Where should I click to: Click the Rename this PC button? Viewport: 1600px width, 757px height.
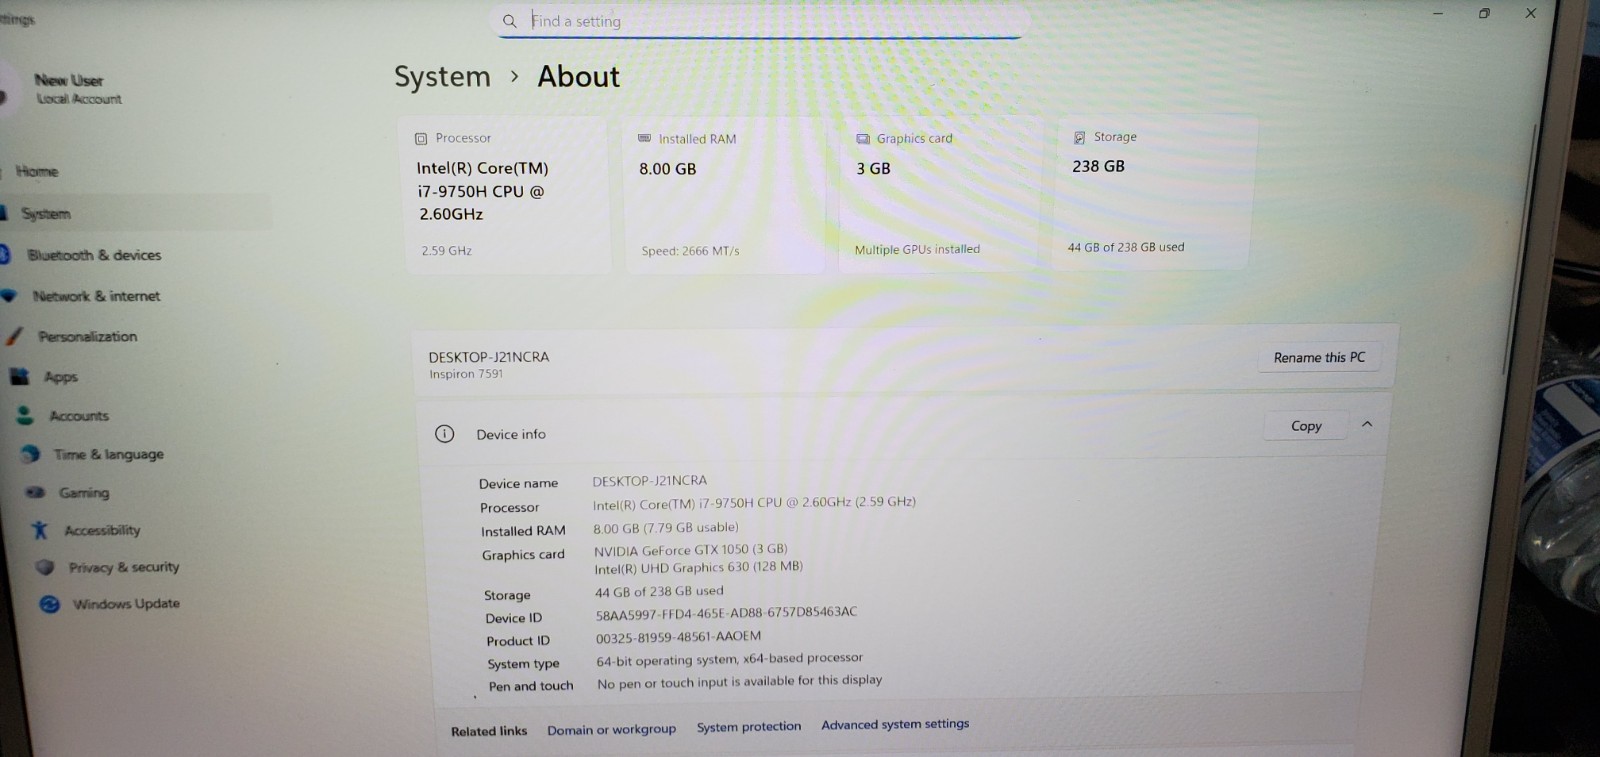pos(1319,357)
